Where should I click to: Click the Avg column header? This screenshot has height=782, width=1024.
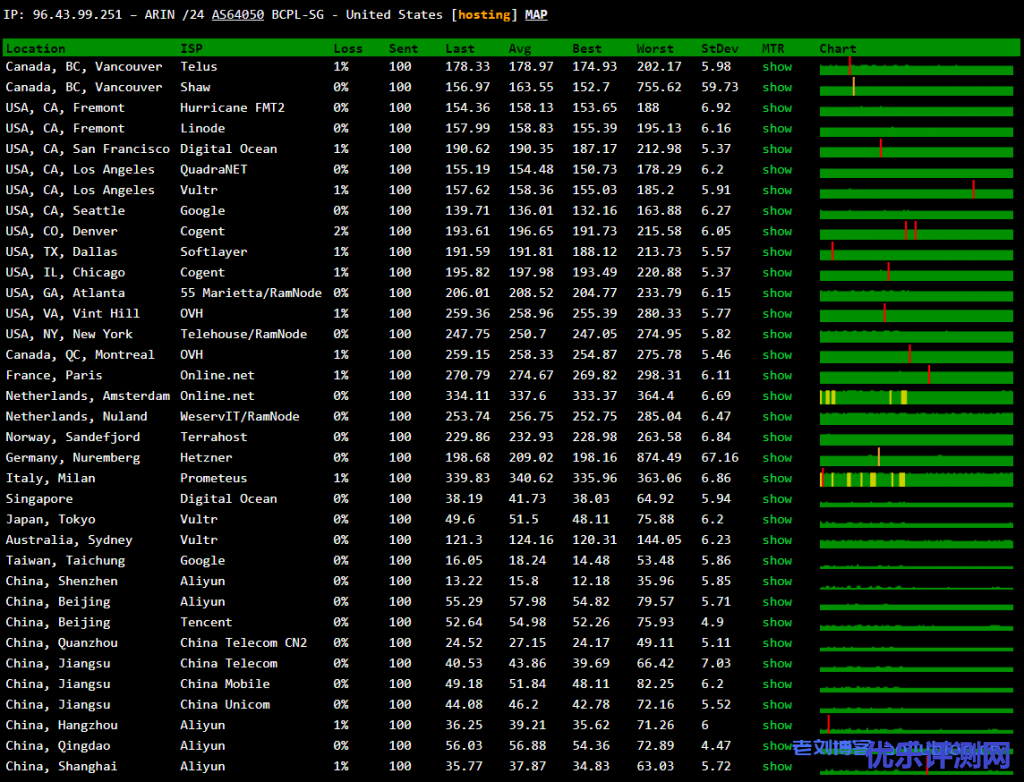519,48
